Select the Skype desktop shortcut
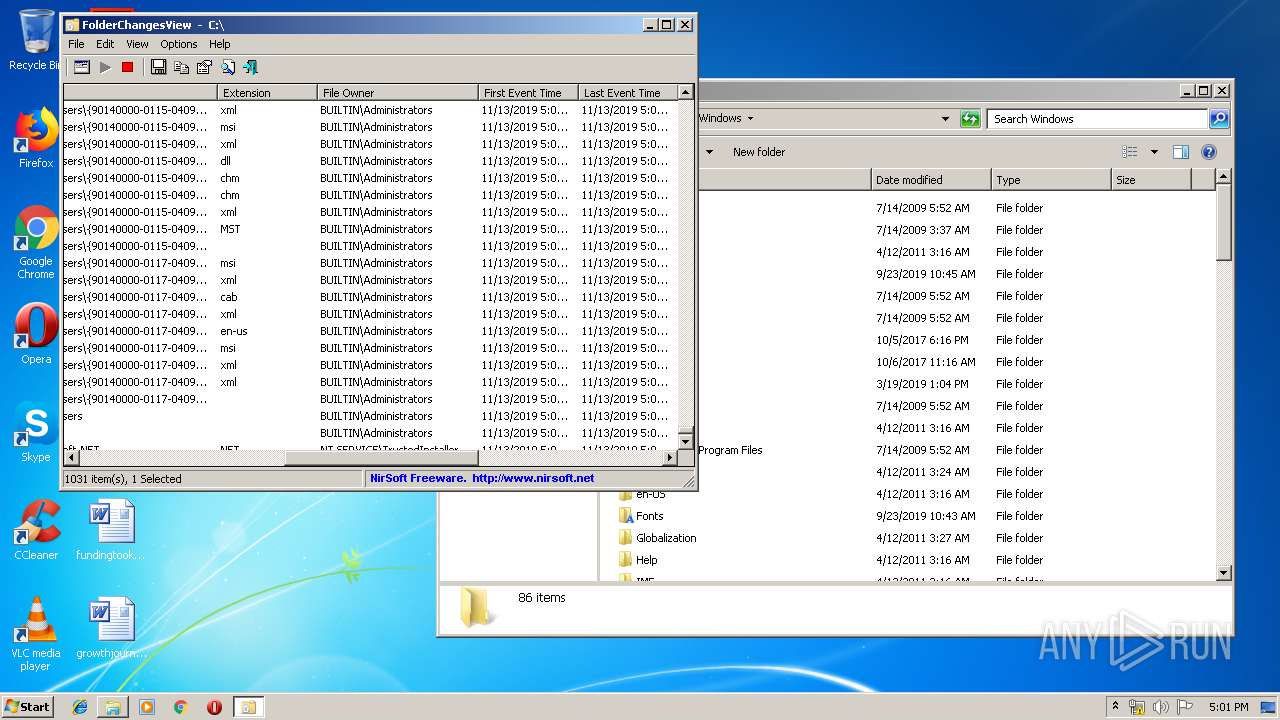Image resolution: width=1280 pixels, height=720 pixels. click(x=36, y=432)
